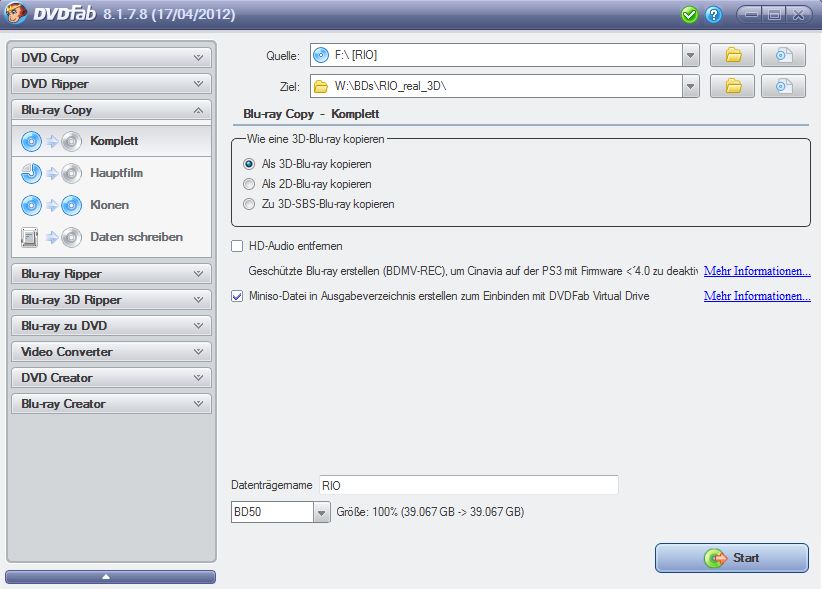Start the Blu-ray copy process
Screen dimensions: 822x589
pos(732,558)
